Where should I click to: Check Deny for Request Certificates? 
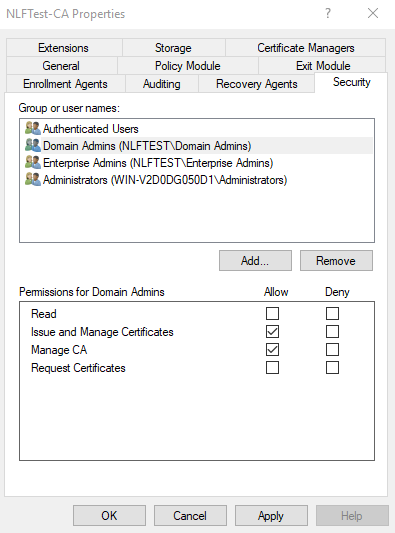[x=332, y=367]
